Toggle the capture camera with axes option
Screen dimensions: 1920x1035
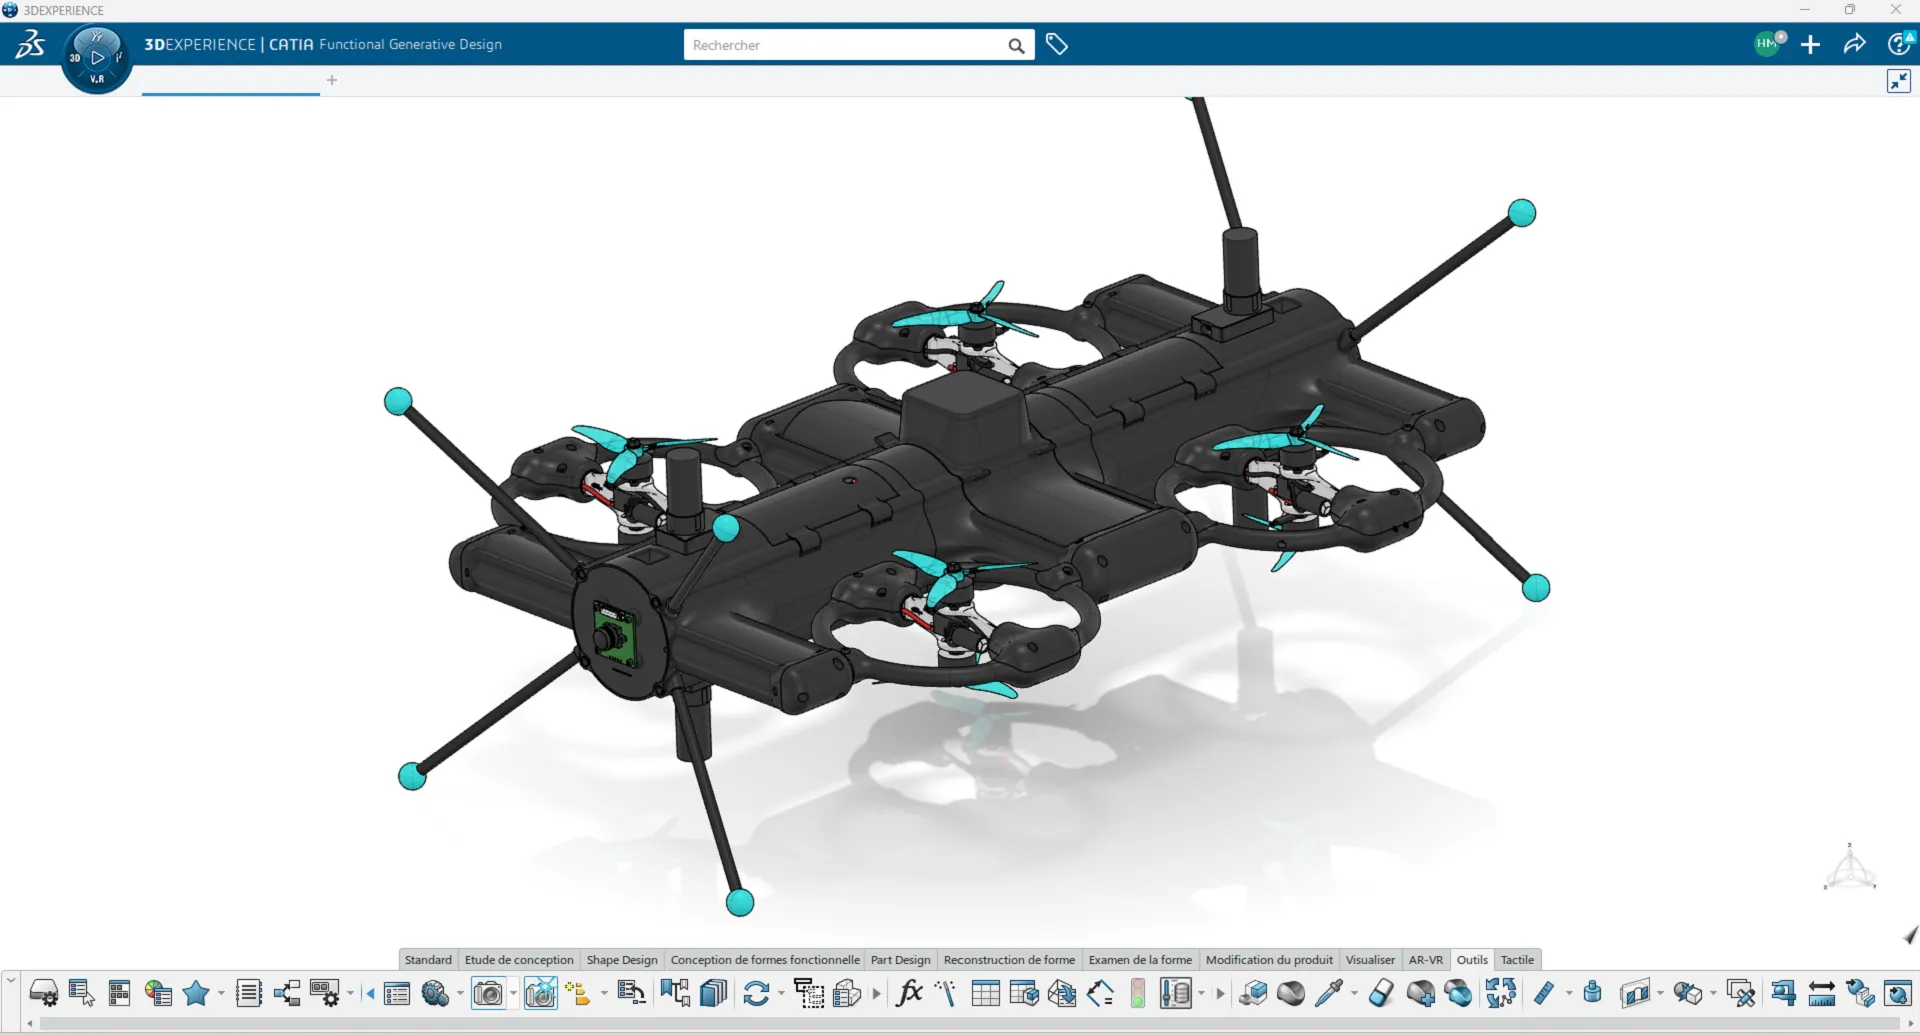[x=540, y=992]
